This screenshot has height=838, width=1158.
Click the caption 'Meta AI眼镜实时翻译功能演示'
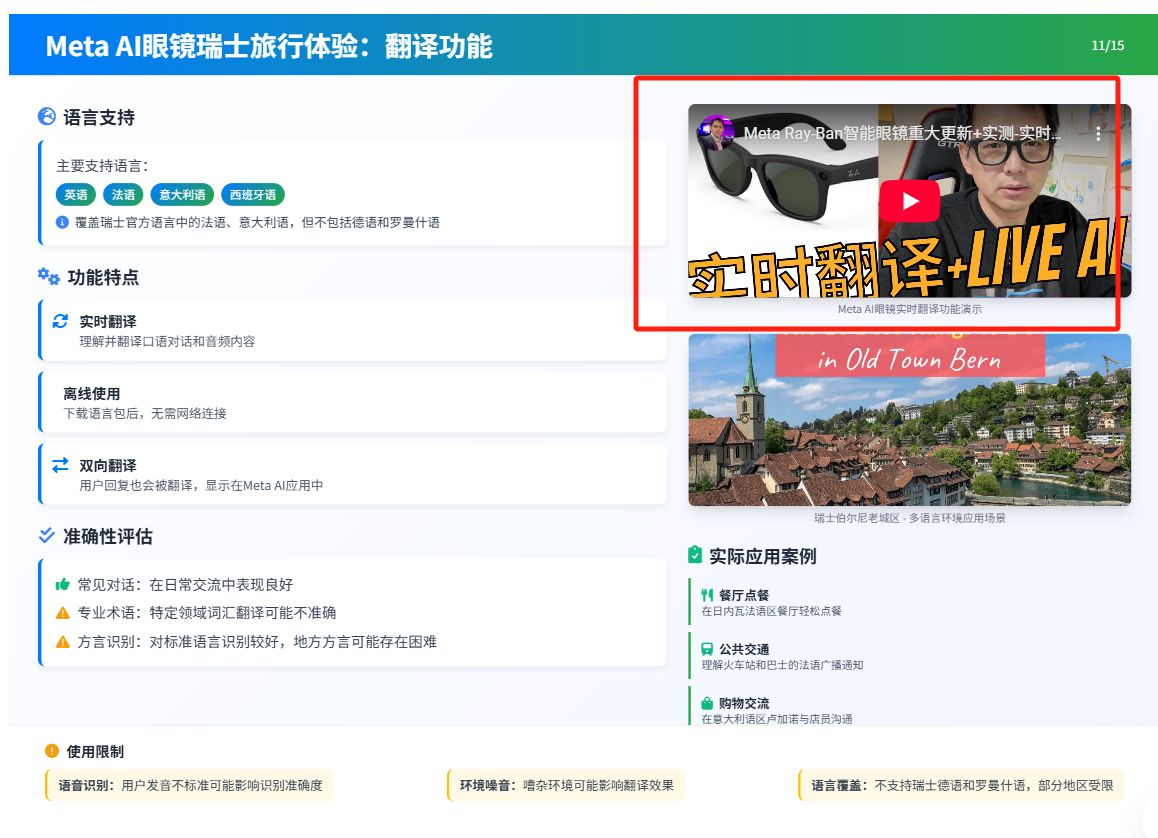coord(909,309)
